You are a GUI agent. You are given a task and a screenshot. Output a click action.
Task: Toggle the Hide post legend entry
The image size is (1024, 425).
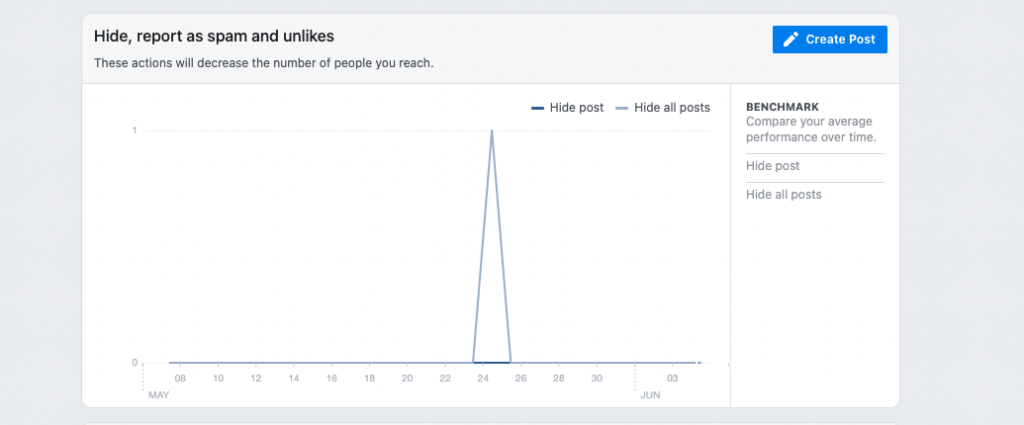tap(568, 108)
